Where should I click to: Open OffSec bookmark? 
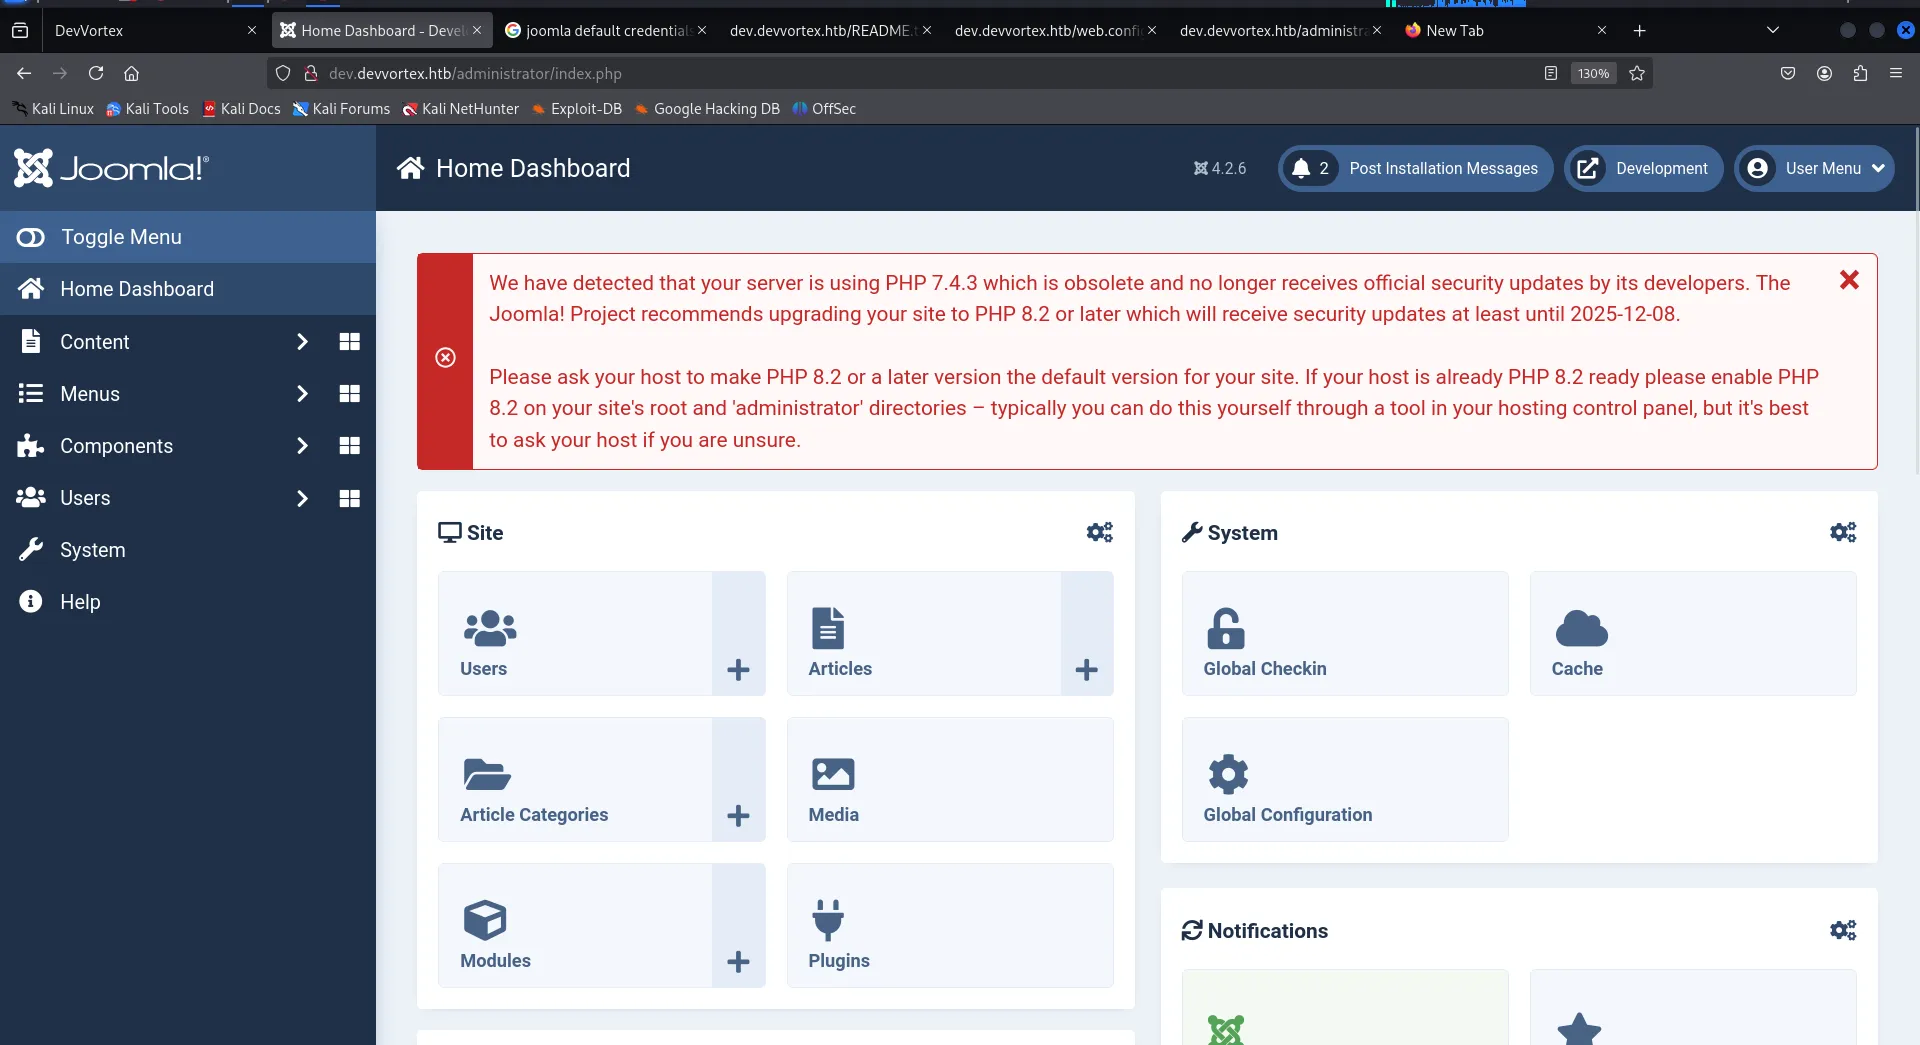coord(824,109)
